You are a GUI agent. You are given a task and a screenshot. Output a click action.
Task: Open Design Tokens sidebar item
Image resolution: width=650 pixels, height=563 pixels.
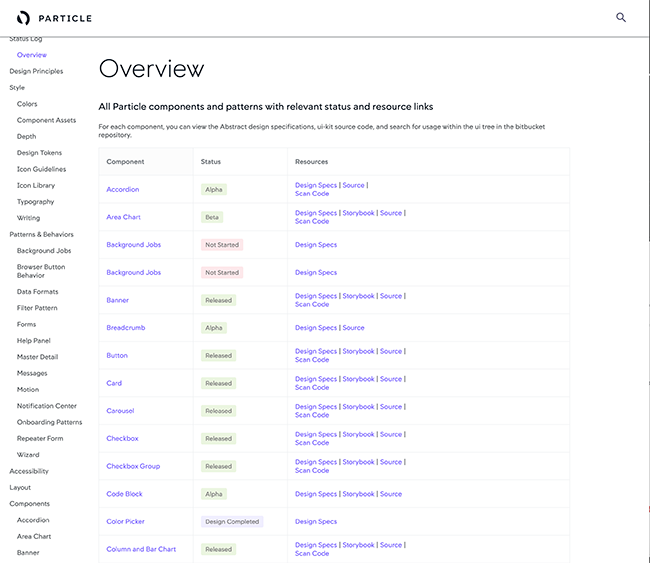pyautogui.click(x=39, y=153)
